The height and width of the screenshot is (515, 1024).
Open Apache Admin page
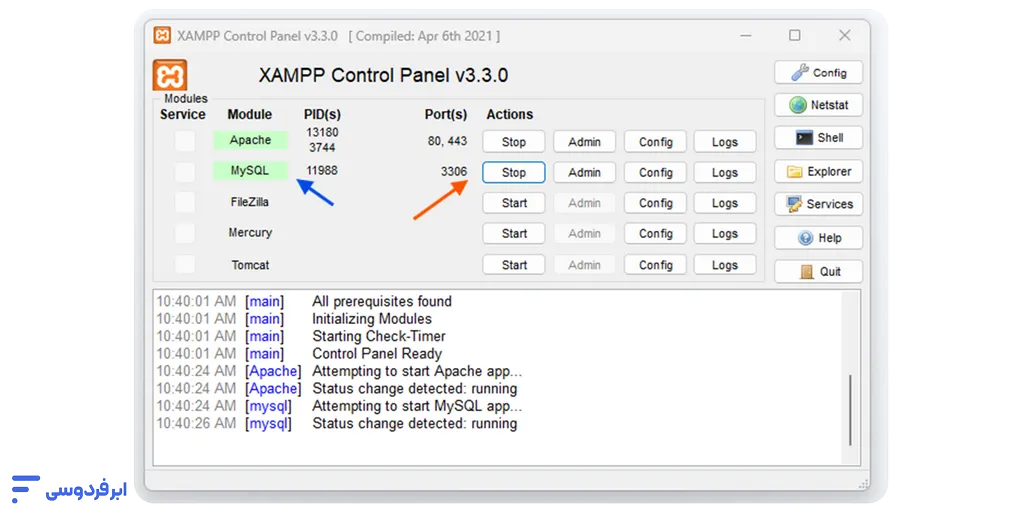584,142
